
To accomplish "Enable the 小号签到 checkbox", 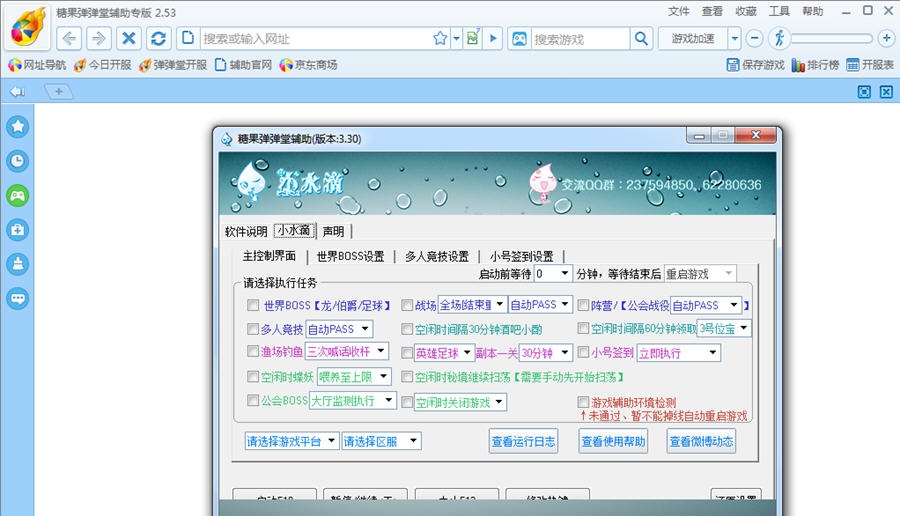I will 583,352.
